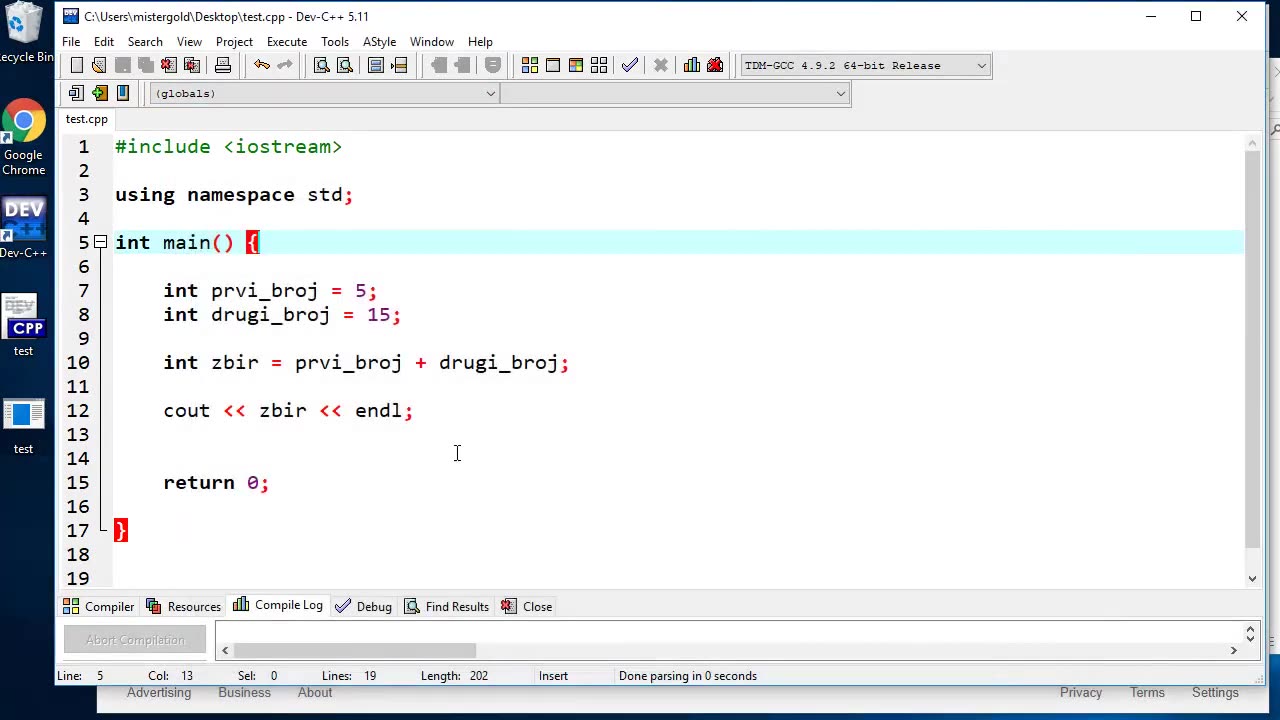1280x720 pixels.
Task: Click line number 10 in the gutter
Action: click(x=78, y=363)
